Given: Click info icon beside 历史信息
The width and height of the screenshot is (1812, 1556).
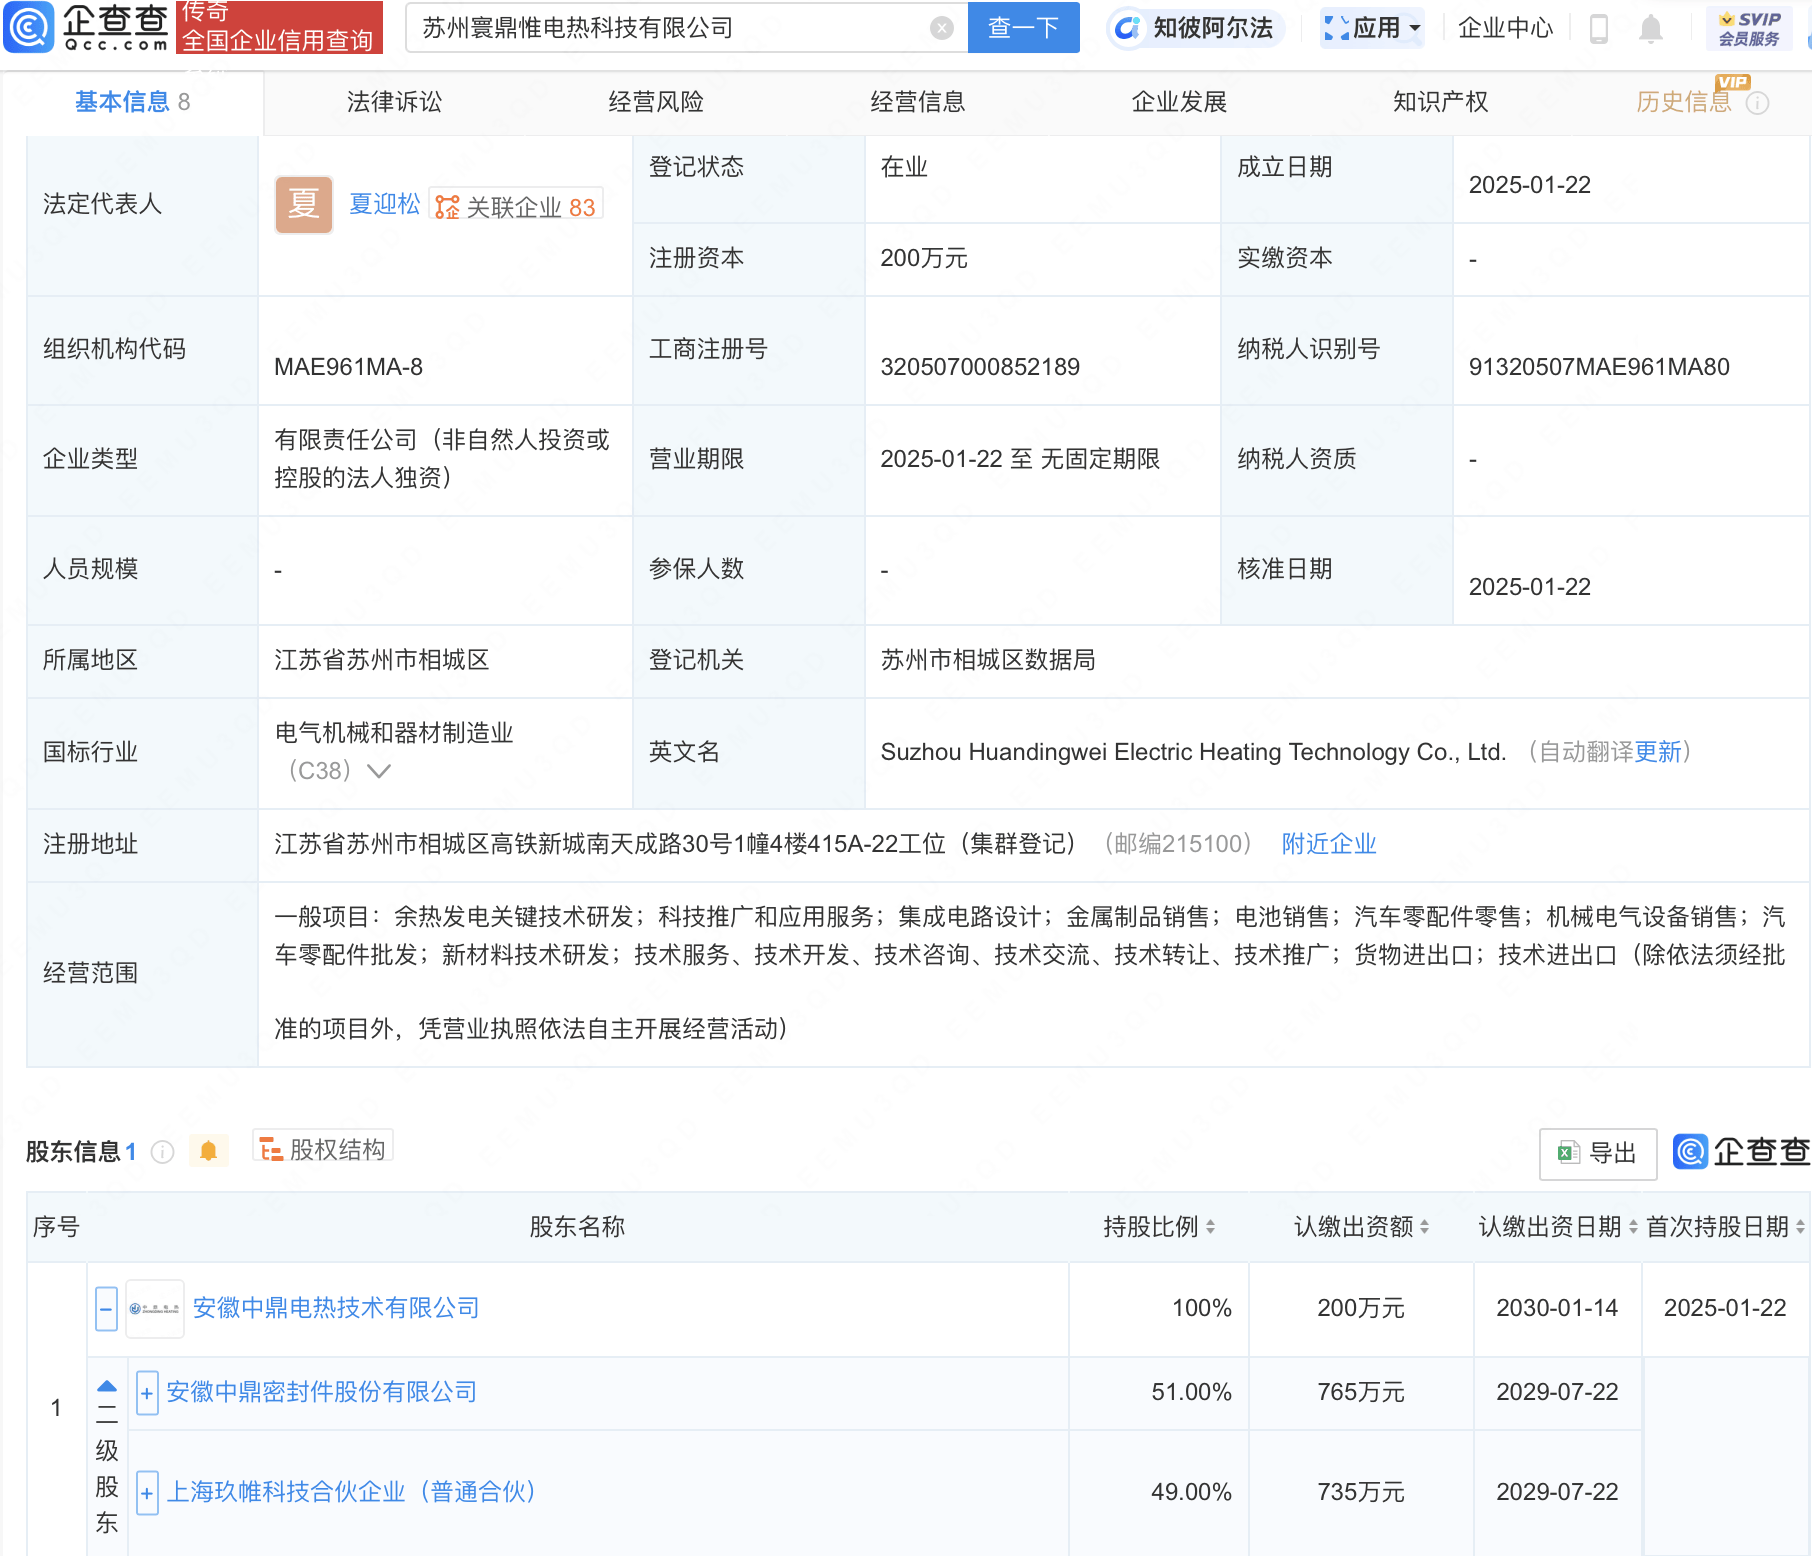Looking at the screenshot, I should tap(1757, 103).
